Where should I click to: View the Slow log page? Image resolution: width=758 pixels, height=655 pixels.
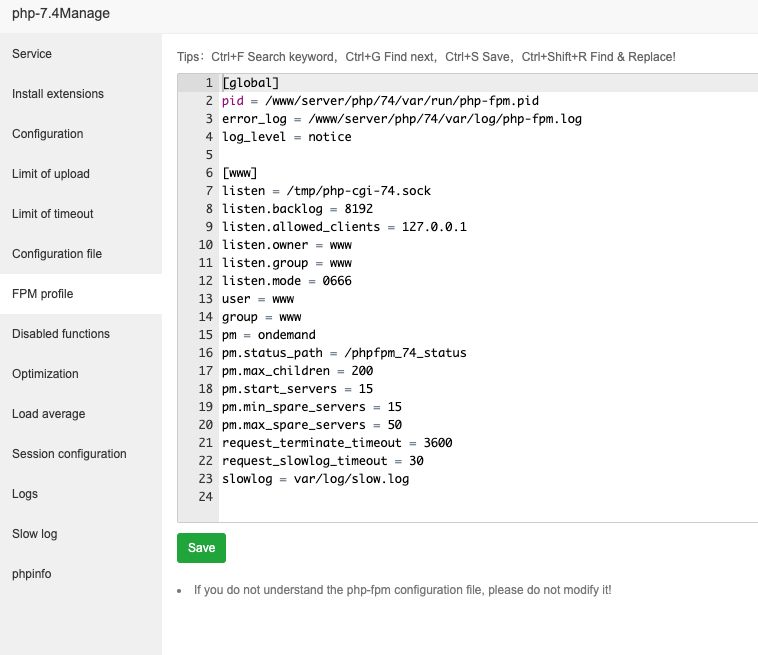coord(35,534)
